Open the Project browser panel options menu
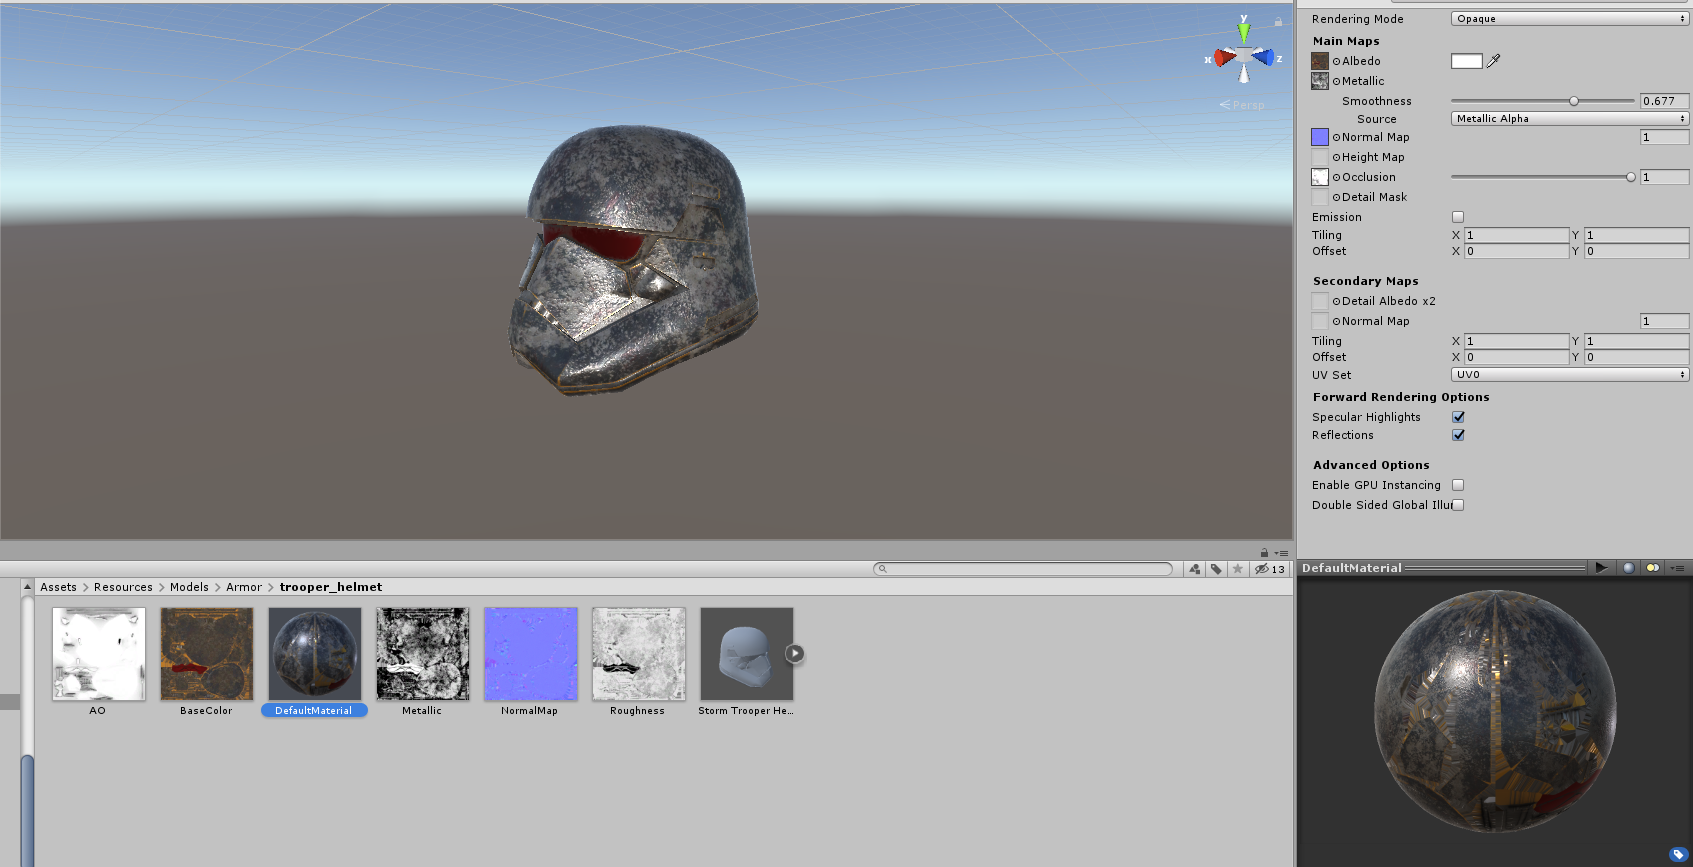 [x=1281, y=553]
